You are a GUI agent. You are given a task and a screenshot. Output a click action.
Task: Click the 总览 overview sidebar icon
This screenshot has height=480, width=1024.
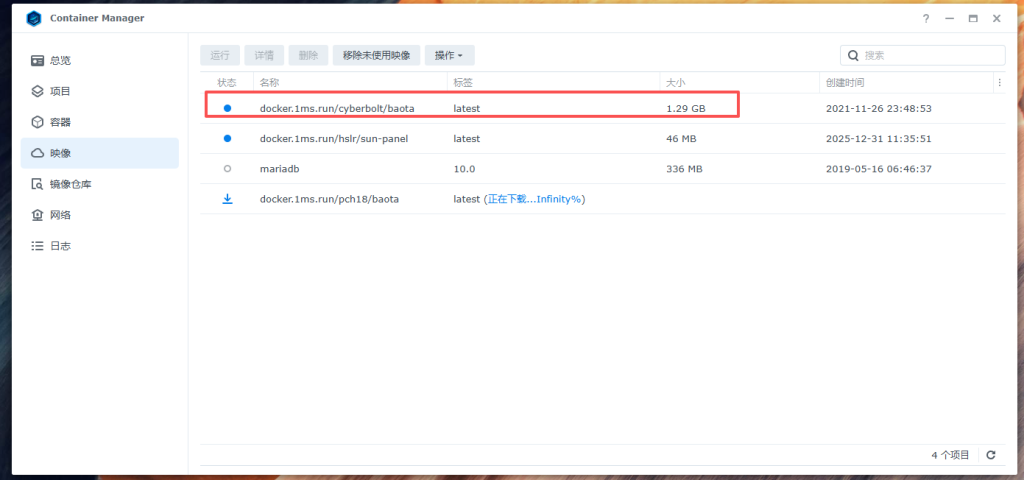tap(37, 61)
